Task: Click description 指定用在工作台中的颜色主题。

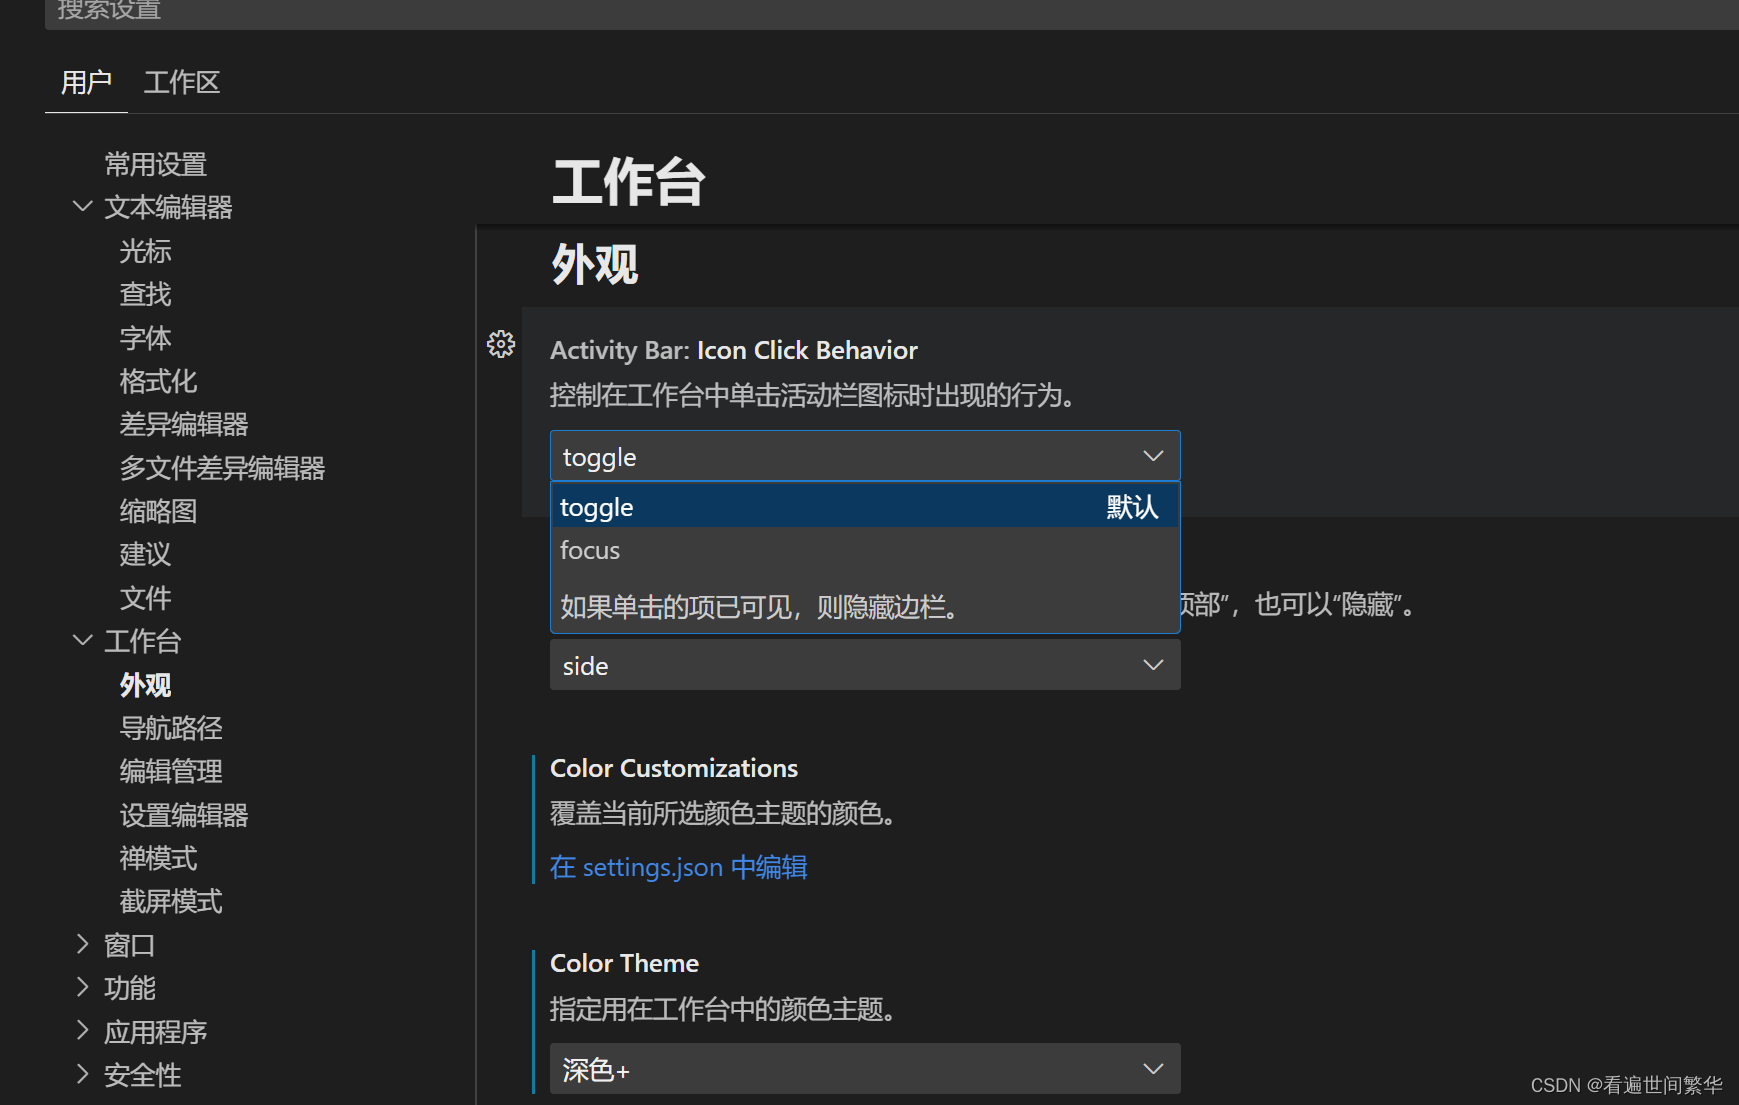Action: pos(723,1009)
